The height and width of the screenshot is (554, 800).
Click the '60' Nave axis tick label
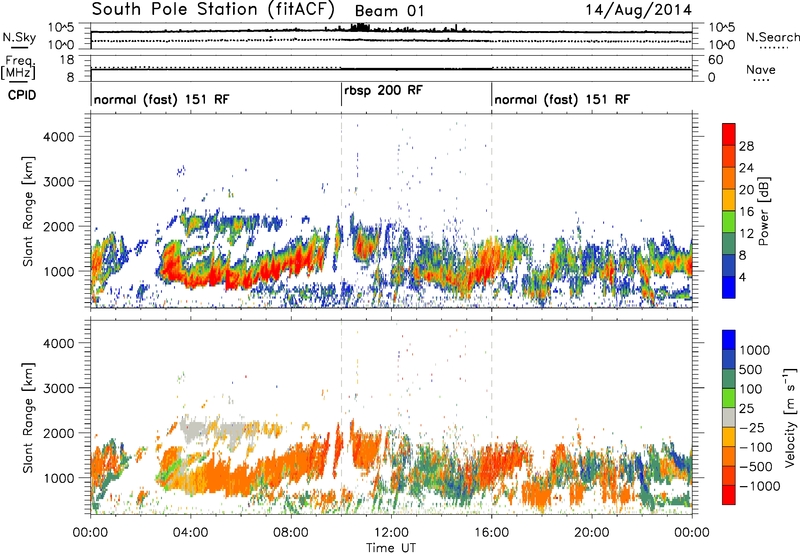coord(715,60)
